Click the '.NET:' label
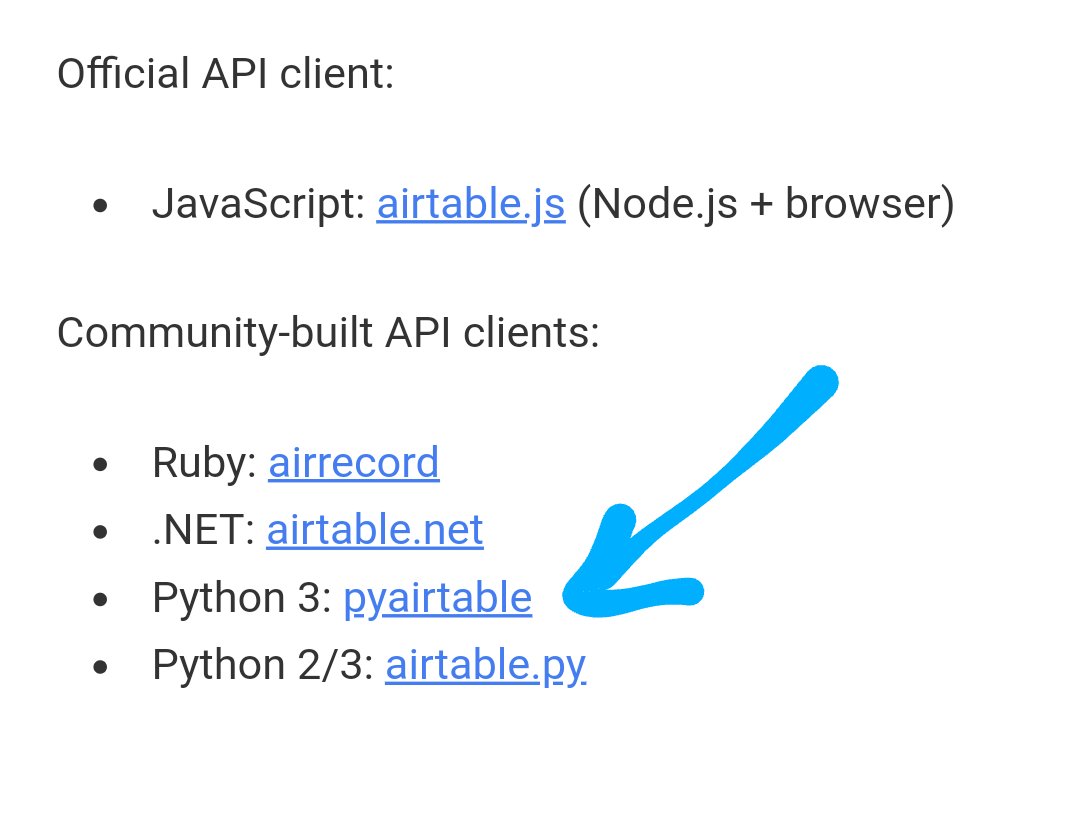The height and width of the screenshot is (826, 1080). coord(204,530)
